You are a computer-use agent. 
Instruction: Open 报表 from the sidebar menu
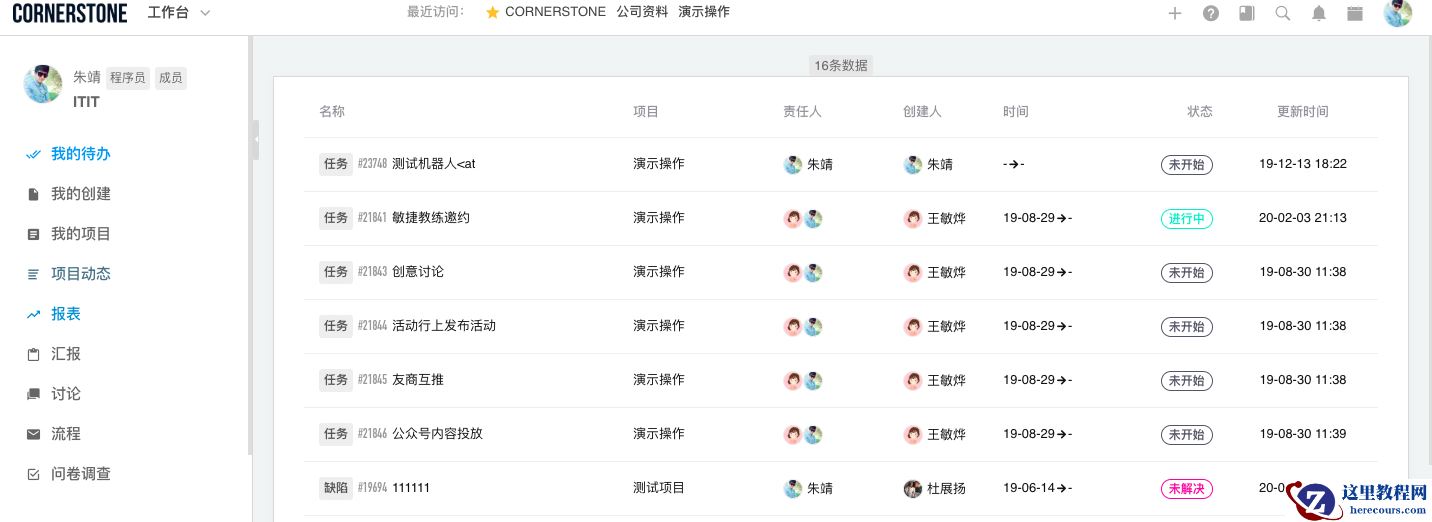pyautogui.click(x=65, y=314)
